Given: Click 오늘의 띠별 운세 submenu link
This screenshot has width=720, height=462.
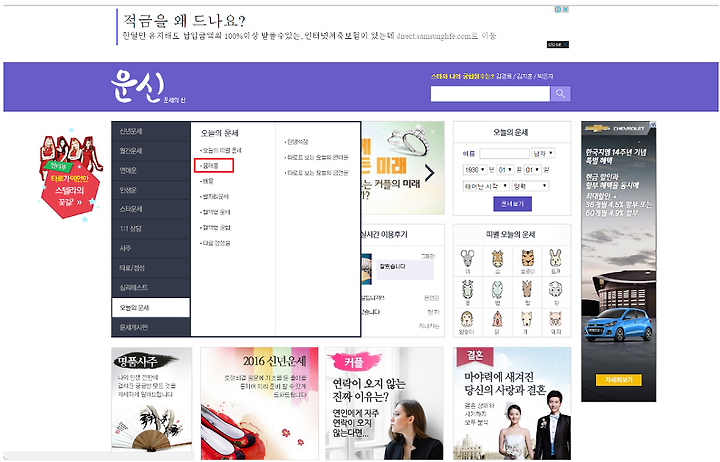Looking at the screenshot, I should point(221,150).
